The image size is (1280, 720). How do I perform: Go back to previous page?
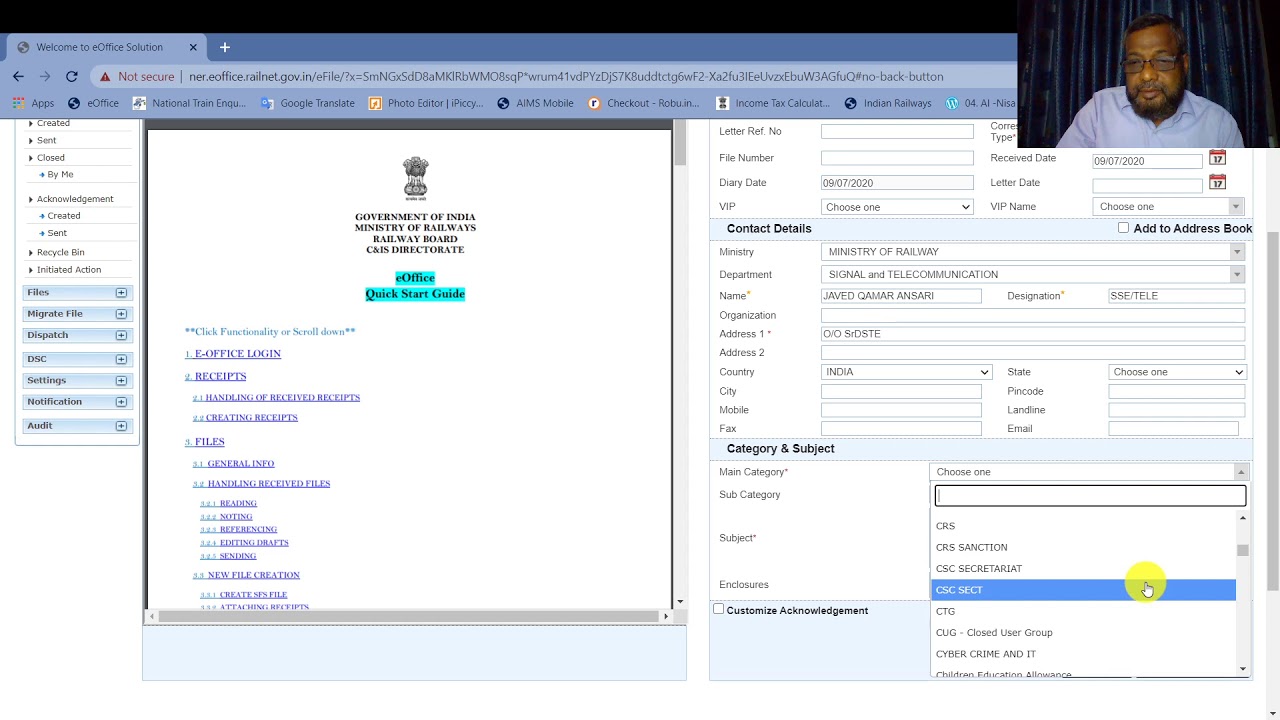18,76
